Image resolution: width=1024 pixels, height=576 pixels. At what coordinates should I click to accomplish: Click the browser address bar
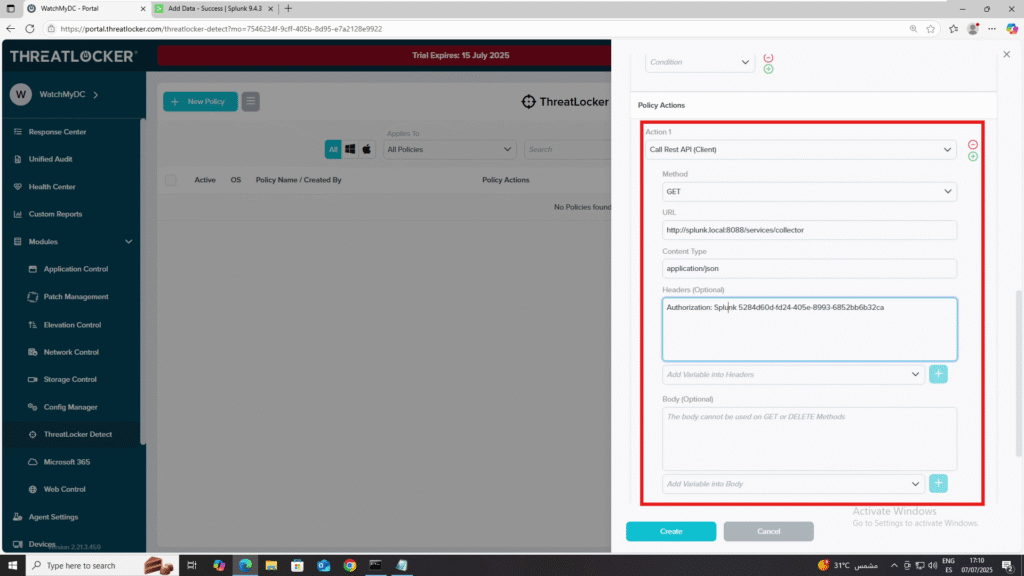click(477, 29)
